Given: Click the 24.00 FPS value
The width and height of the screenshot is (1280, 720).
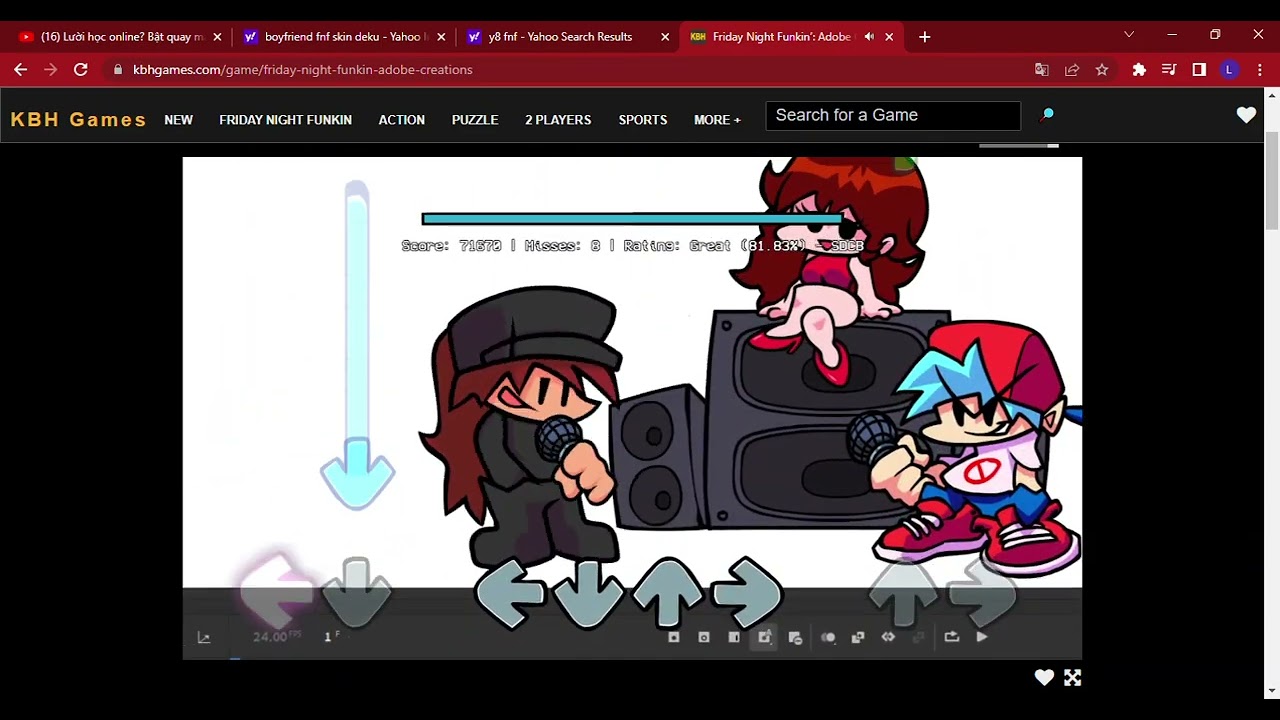Looking at the screenshot, I should [276, 637].
